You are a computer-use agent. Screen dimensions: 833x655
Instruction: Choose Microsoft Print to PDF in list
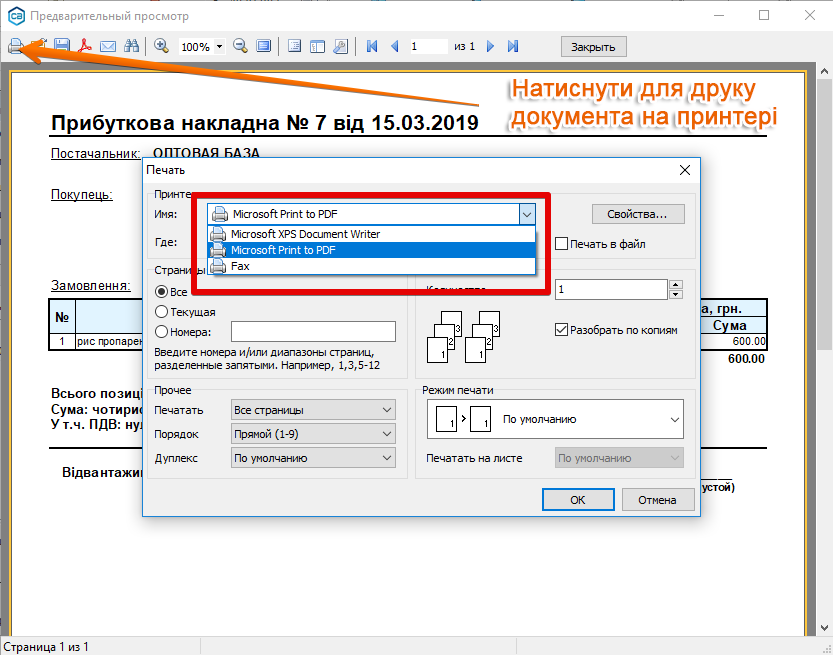click(371, 250)
